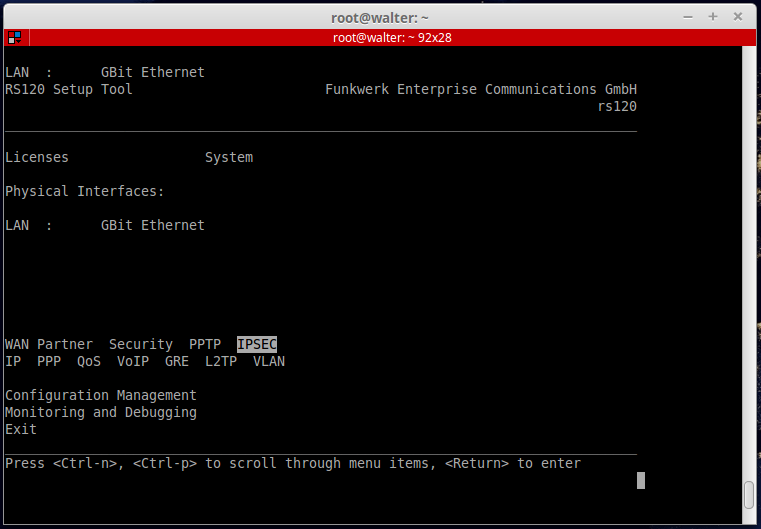Open the VoIP menu entry
The image size is (761, 529).
point(133,361)
